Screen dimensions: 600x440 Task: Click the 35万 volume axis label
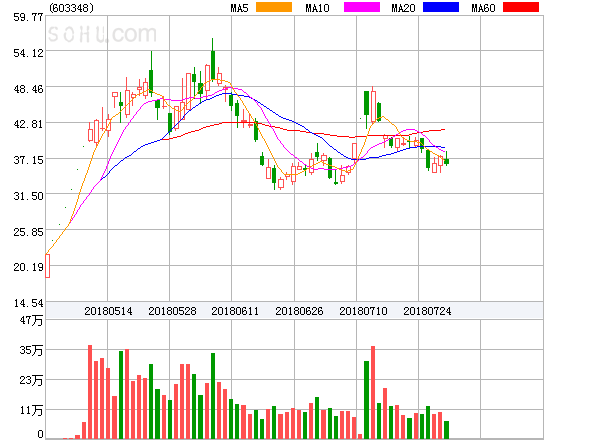point(31,350)
